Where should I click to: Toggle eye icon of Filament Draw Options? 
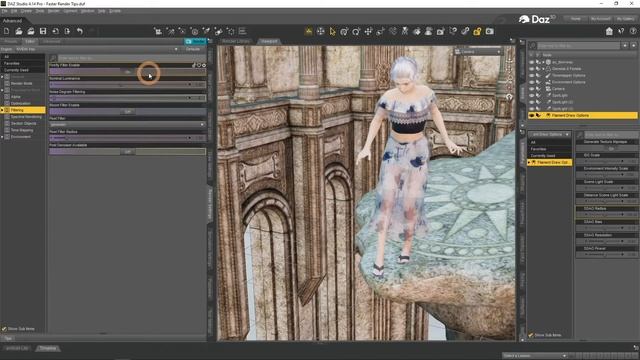[531, 116]
